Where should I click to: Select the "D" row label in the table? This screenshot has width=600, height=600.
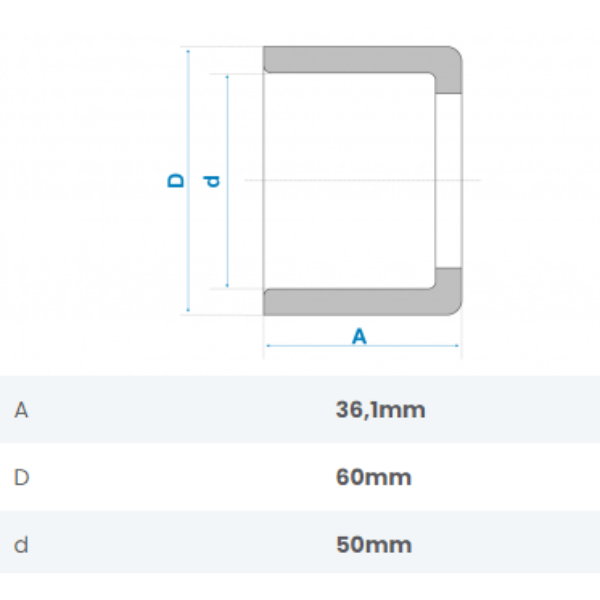point(21,477)
